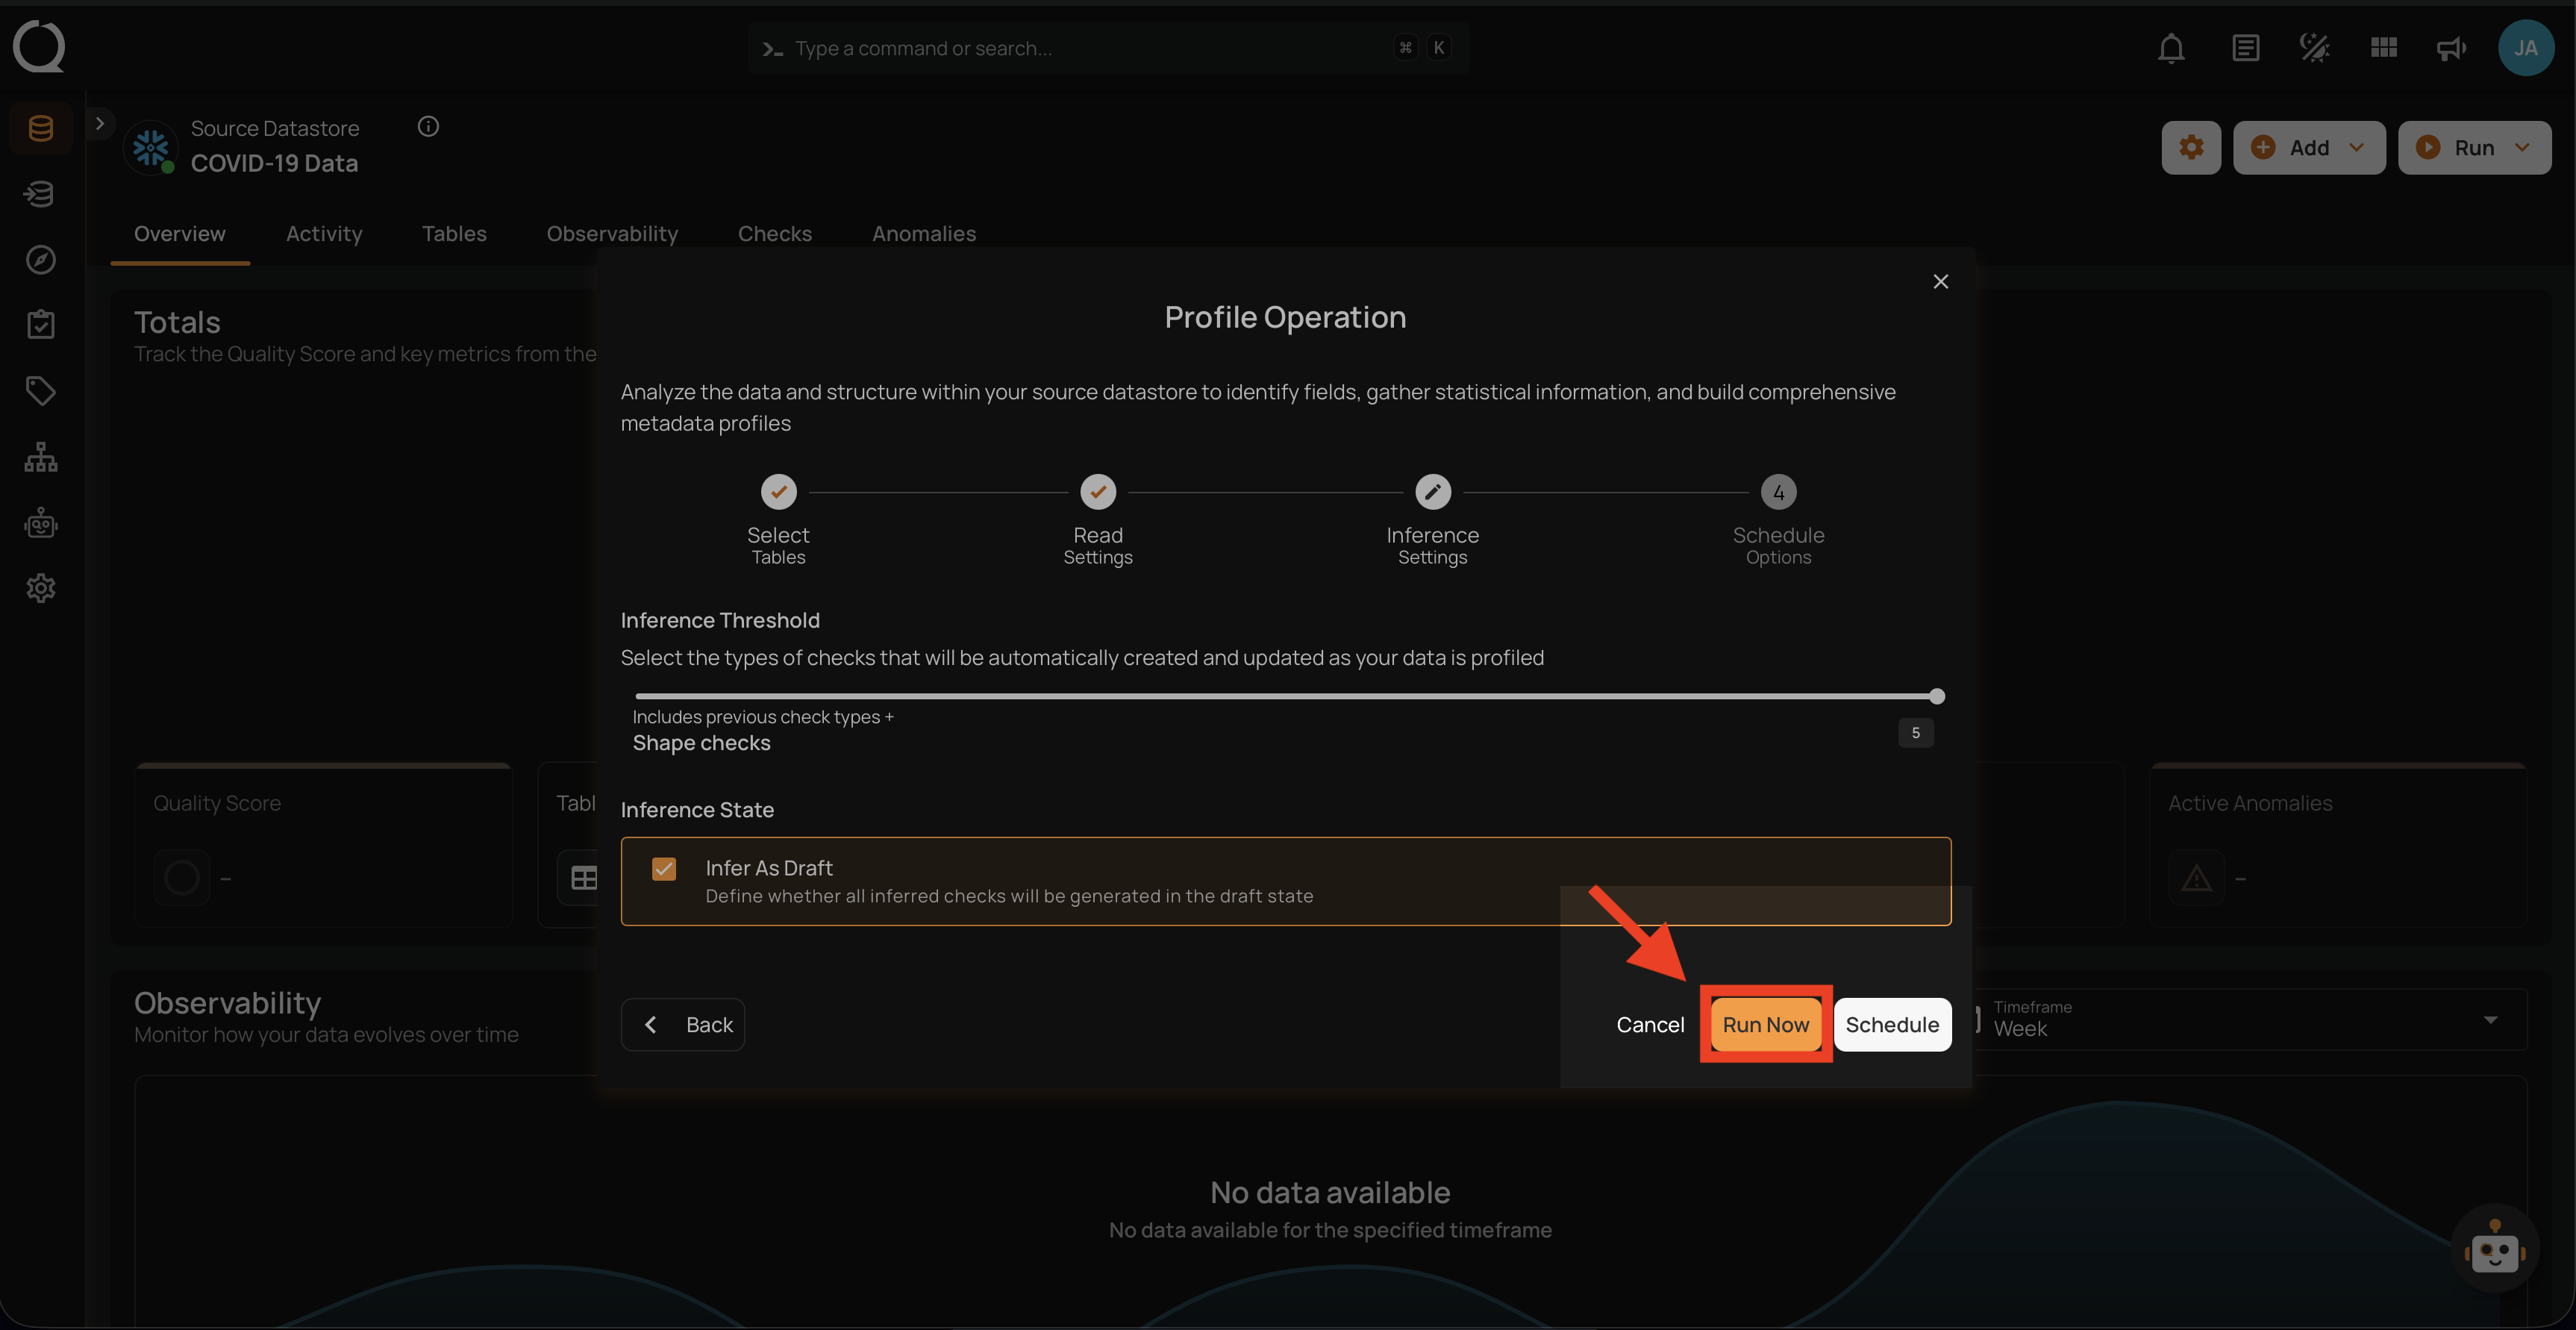The width and height of the screenshot is (2576, 1330).
Task: Open the Datastores panel in the sidebar
Action: tap(40, 127)
